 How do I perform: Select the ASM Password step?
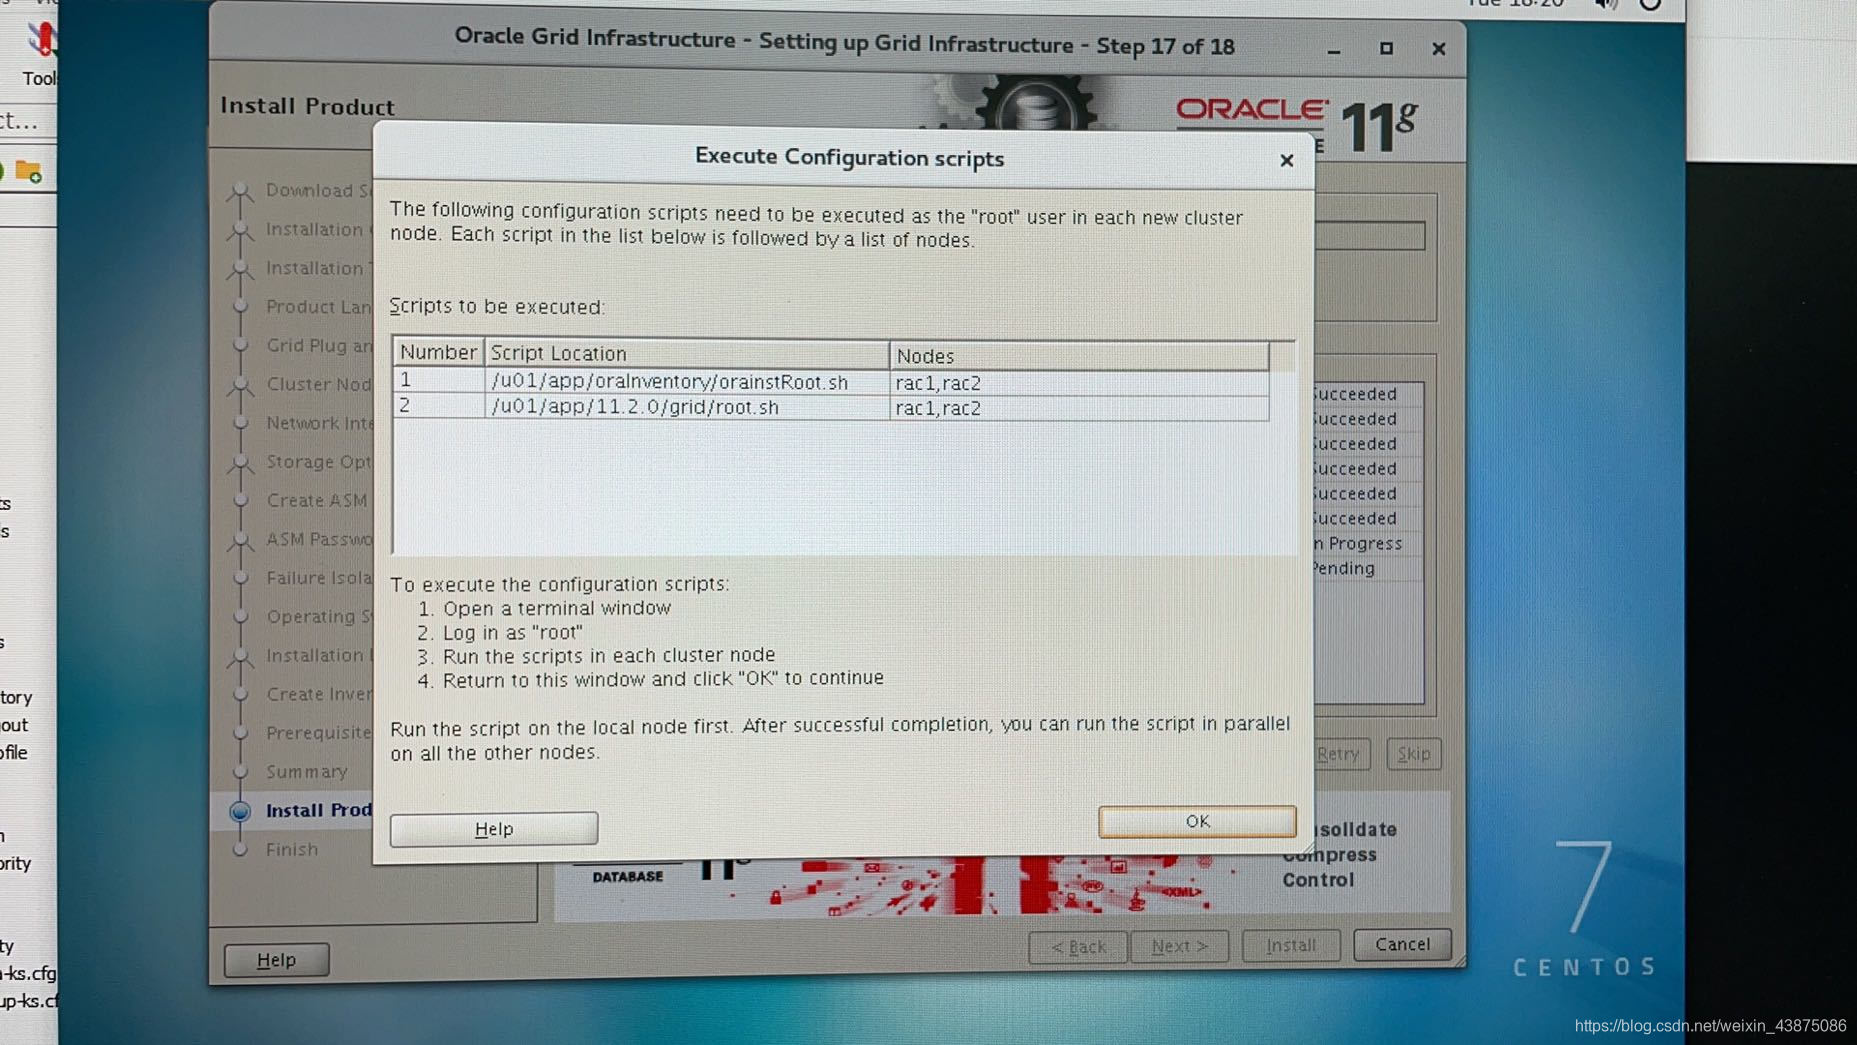pos(318,539)
